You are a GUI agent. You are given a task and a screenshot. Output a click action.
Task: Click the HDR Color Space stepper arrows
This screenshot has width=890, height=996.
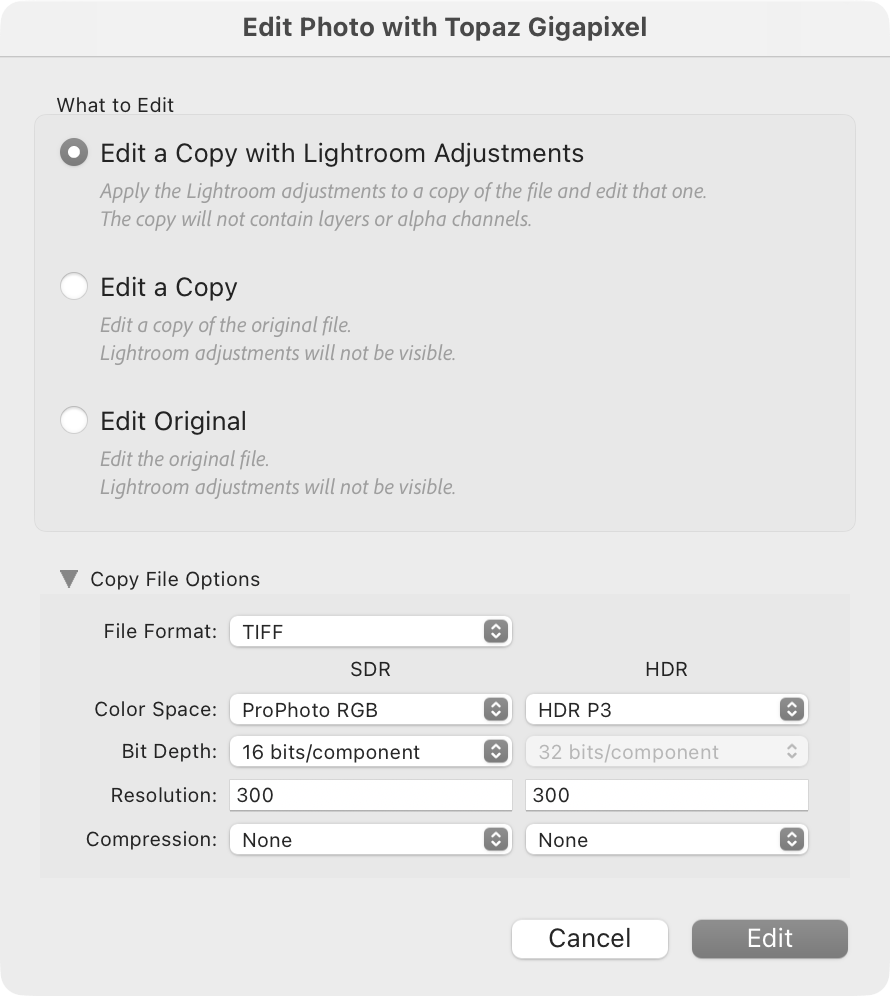point(792,710)
